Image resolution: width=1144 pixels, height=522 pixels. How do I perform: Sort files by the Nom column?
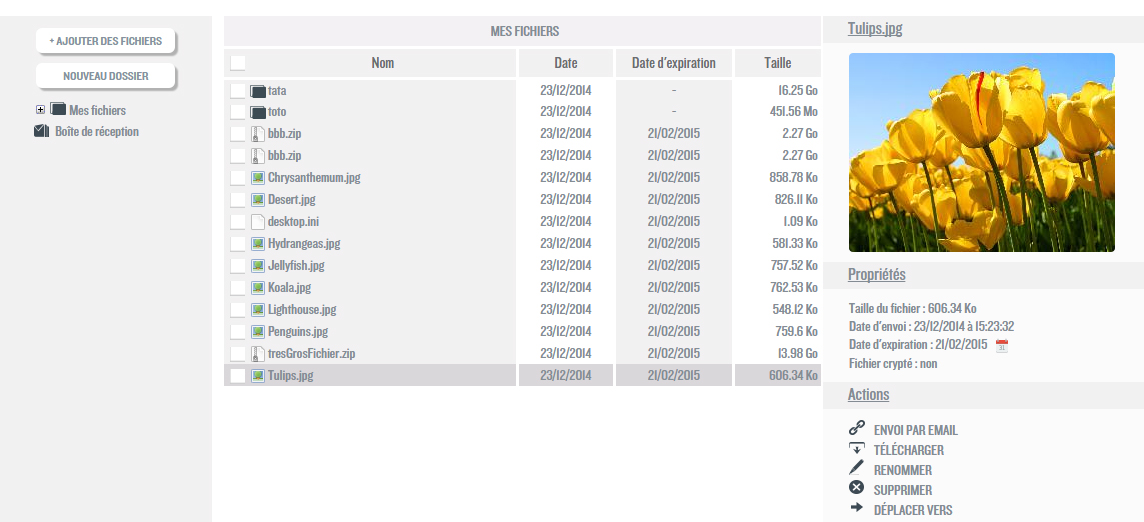[382, 63]
